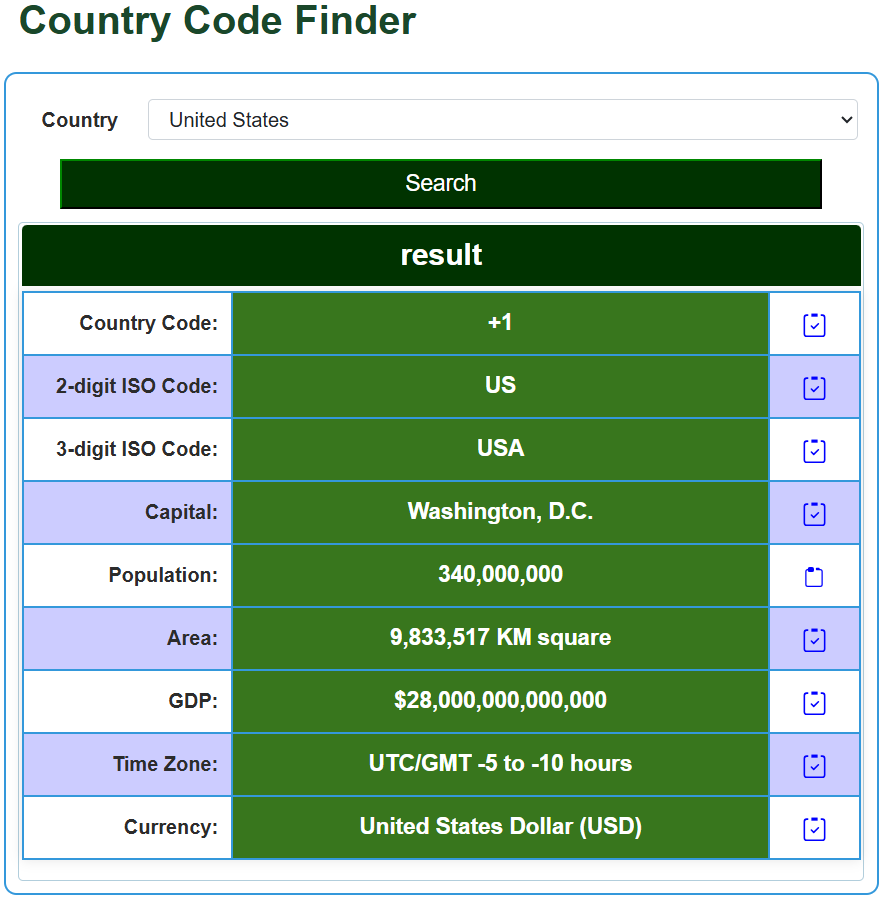Click the 340,000,000 population value
This screenshot has height=900, width=883.
pyautogui.click(x=500, y=575)
